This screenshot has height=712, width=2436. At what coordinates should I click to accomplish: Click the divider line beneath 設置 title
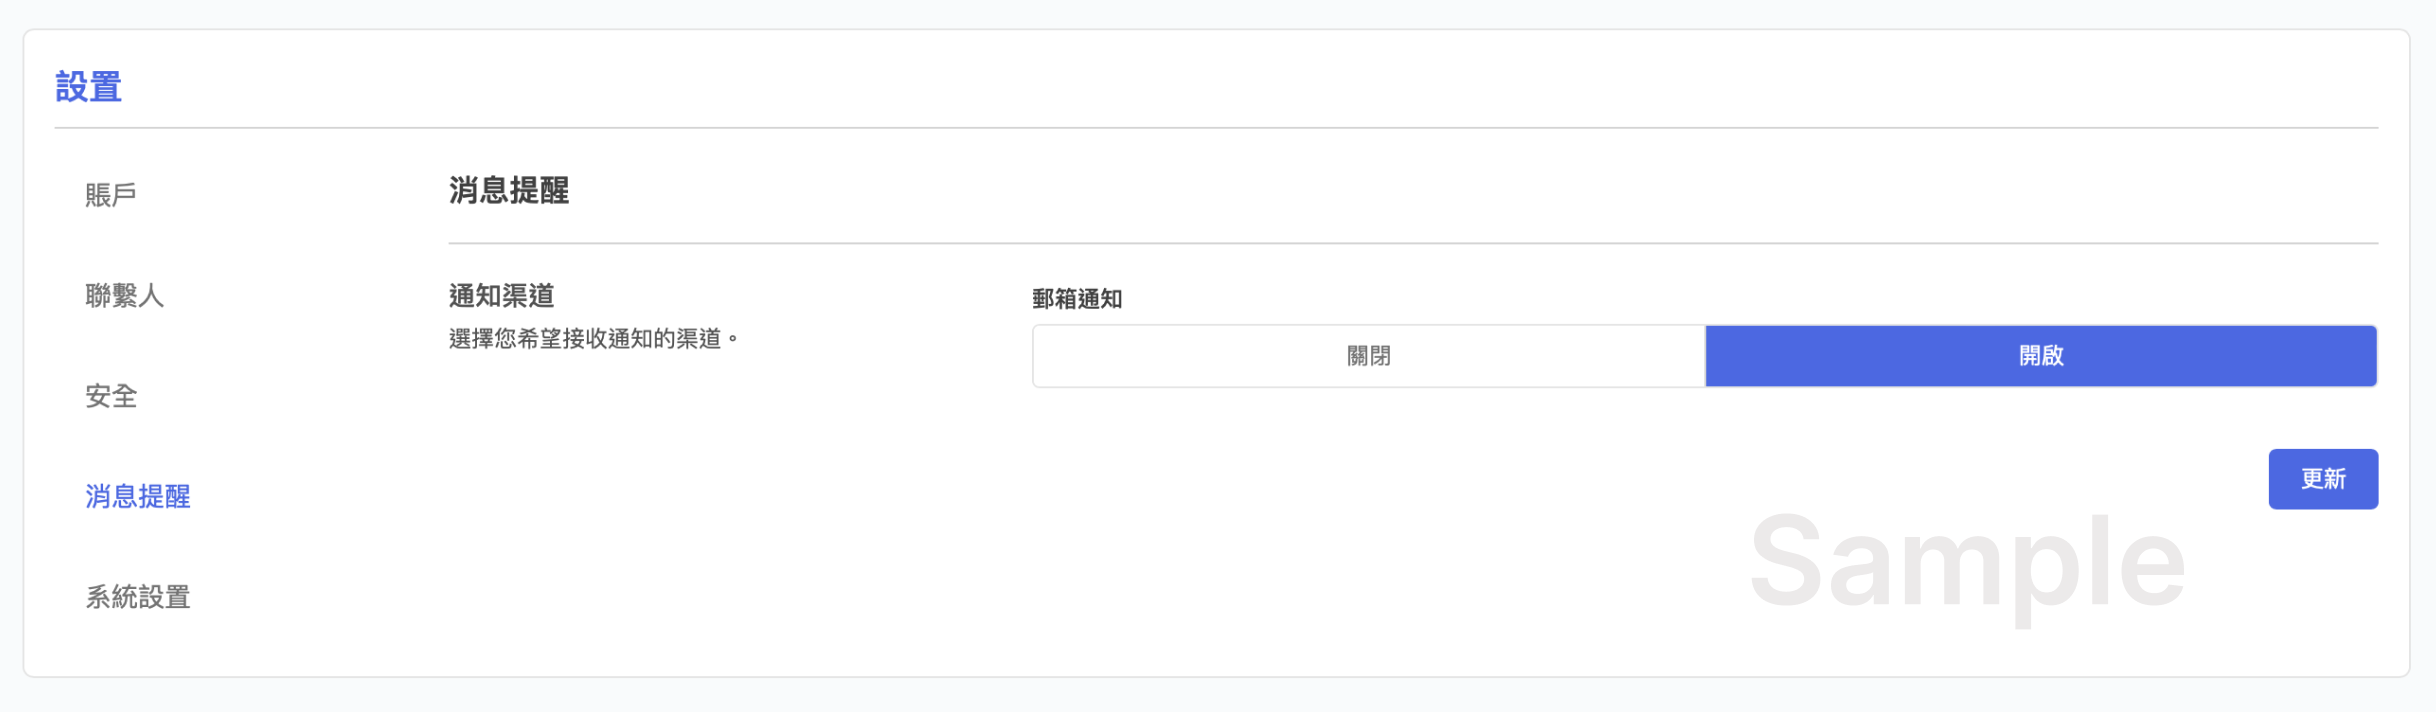(1216, 128)
